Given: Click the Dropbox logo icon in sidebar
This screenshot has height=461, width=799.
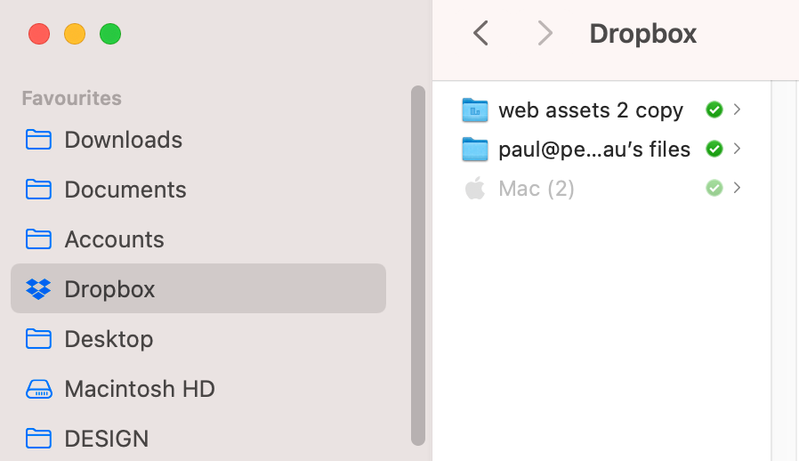Looking at the screenshot, I should coord(39,290).
